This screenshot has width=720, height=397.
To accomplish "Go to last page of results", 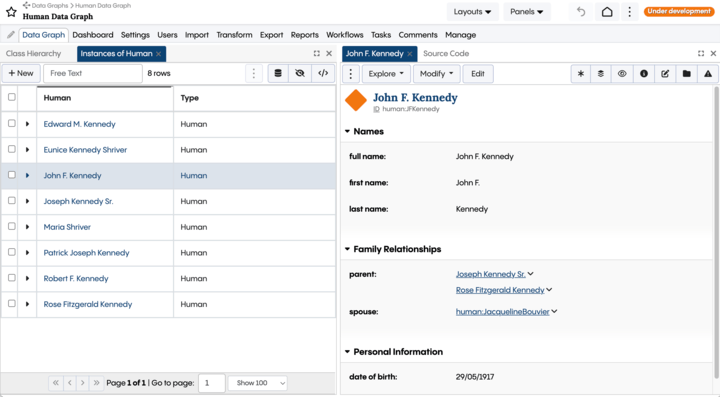I will click(x=96, y=383).
